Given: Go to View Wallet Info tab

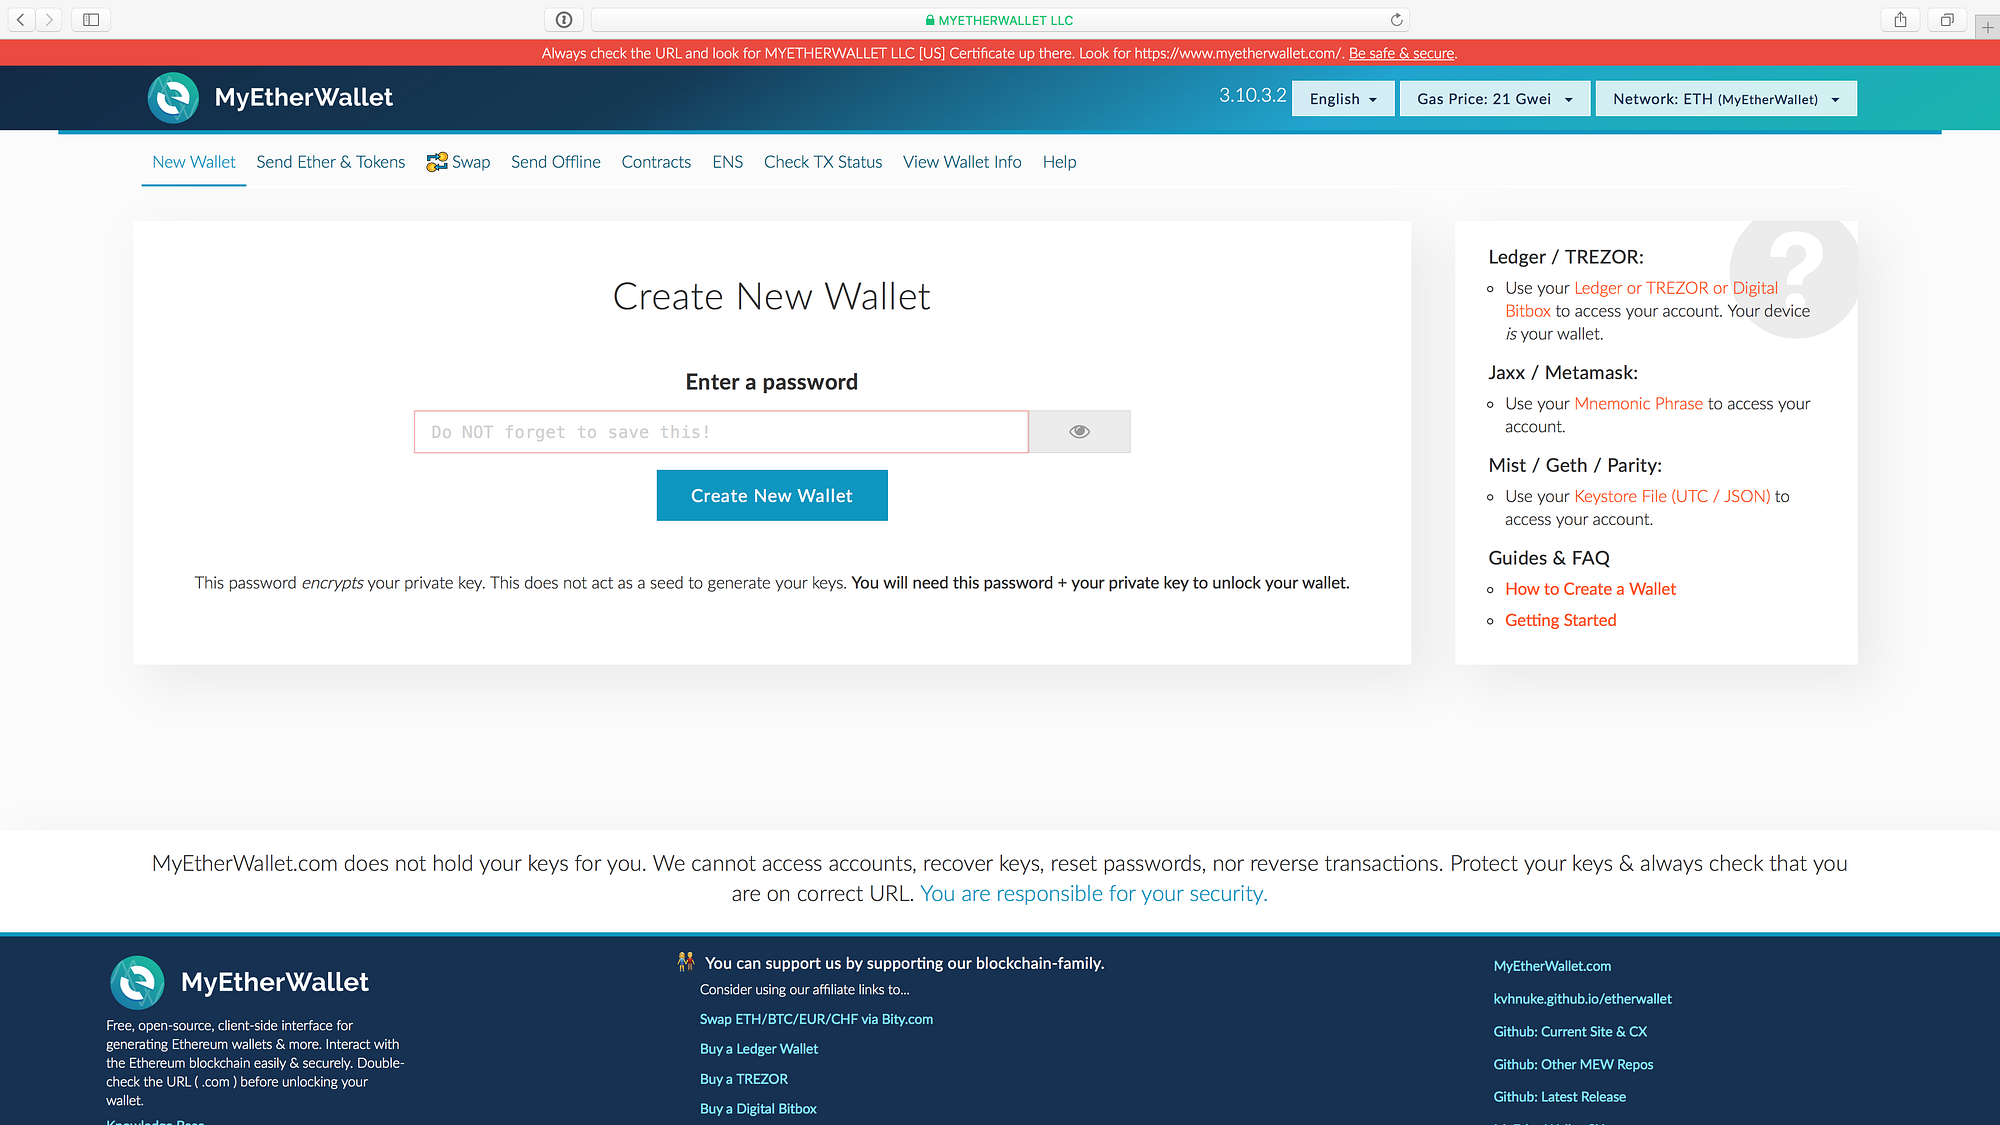Looking at the screenshot, I should tap(962, 162).
